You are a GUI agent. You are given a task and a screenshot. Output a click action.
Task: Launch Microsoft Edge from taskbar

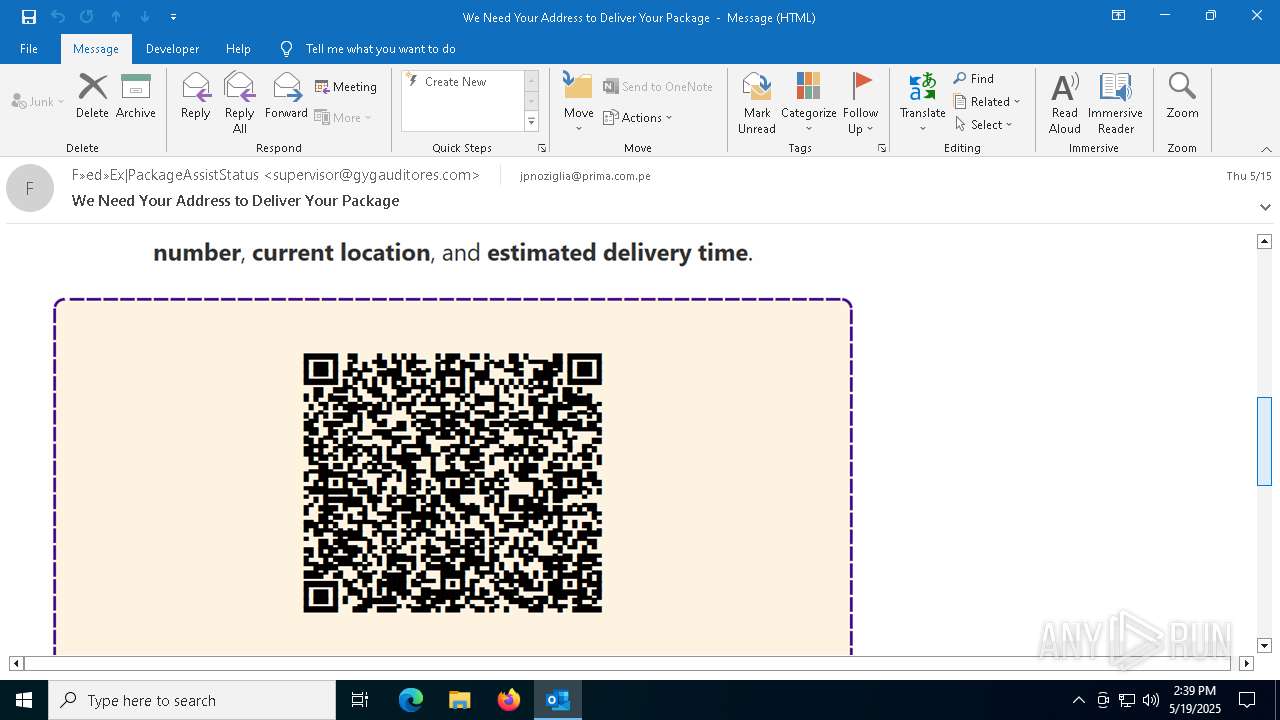[x=411, y=700]
